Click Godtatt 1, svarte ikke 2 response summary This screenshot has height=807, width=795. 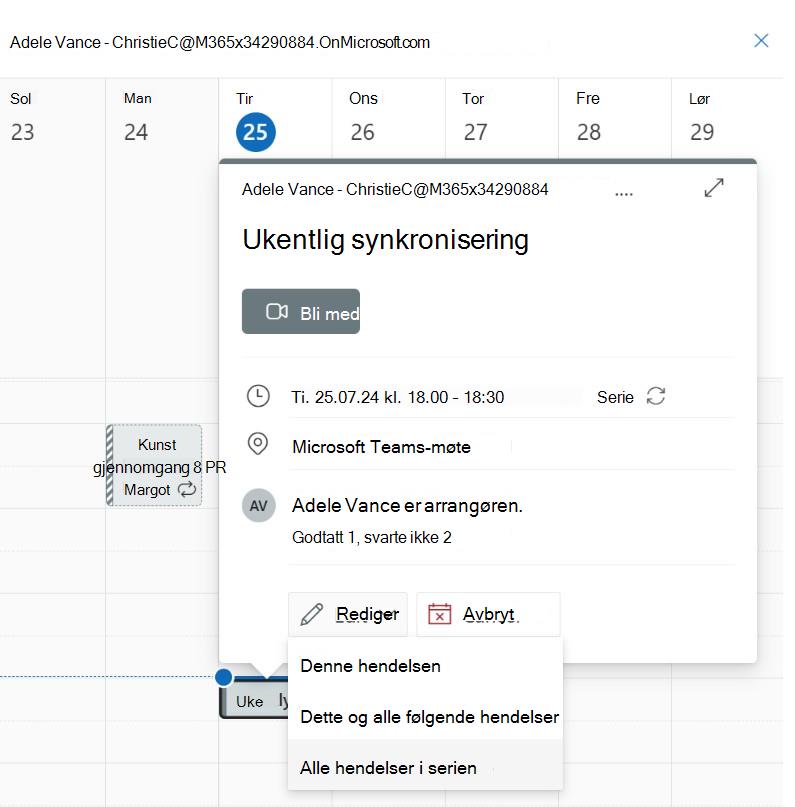[x=372, y=537]
